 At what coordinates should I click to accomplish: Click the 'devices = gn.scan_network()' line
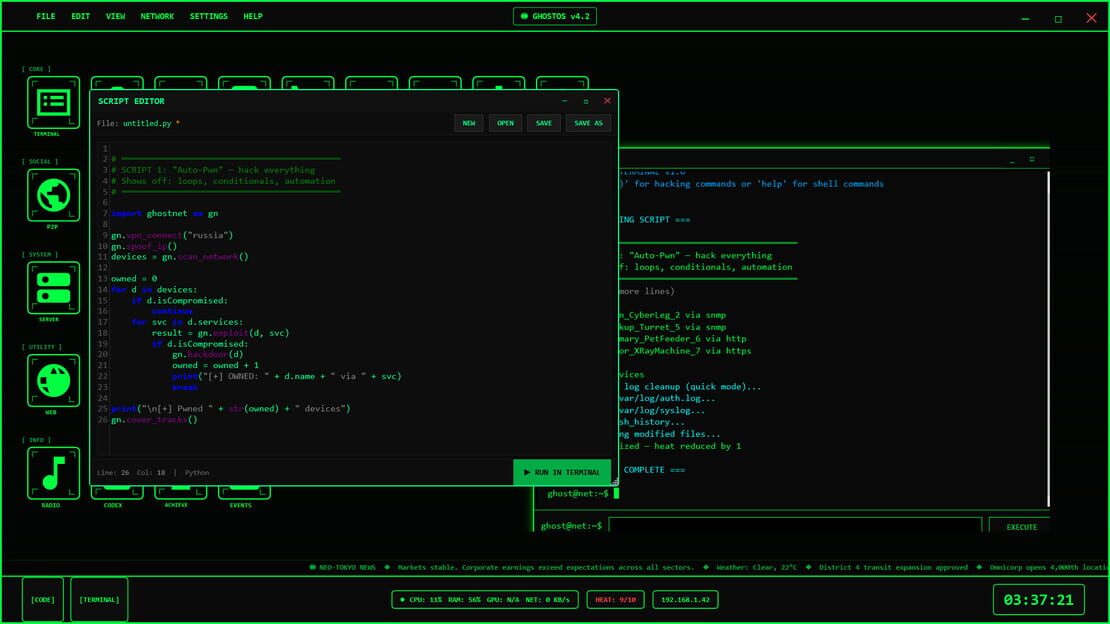click(x=180, y=256)
